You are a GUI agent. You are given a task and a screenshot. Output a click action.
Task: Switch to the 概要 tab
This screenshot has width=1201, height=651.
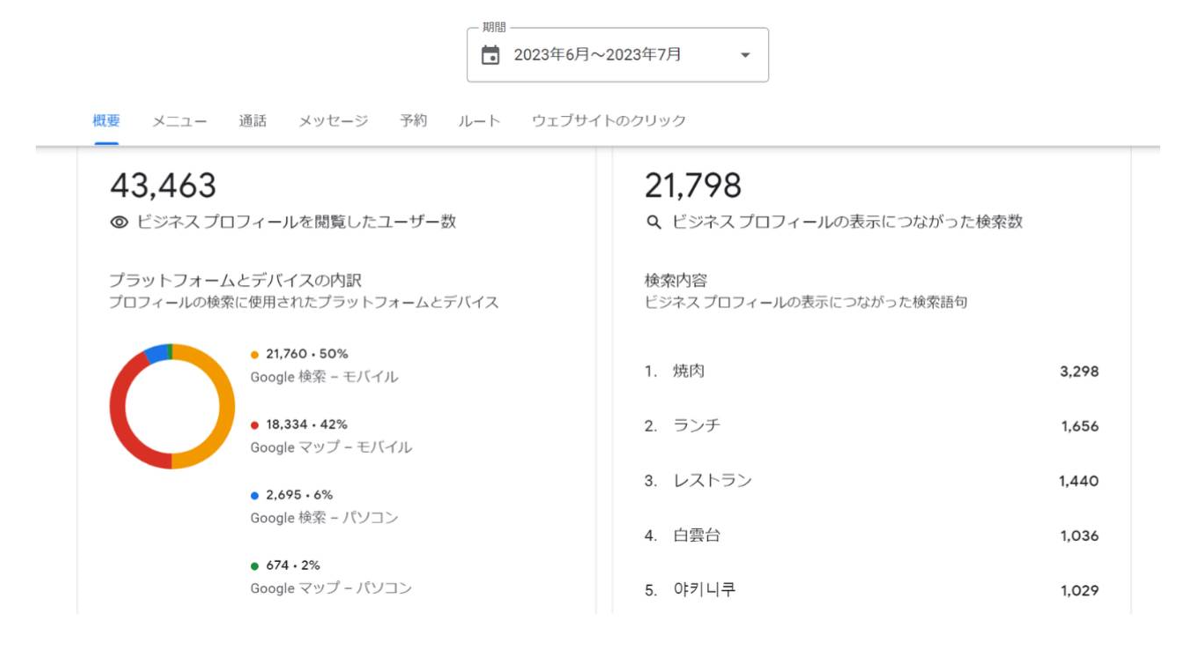106,121
